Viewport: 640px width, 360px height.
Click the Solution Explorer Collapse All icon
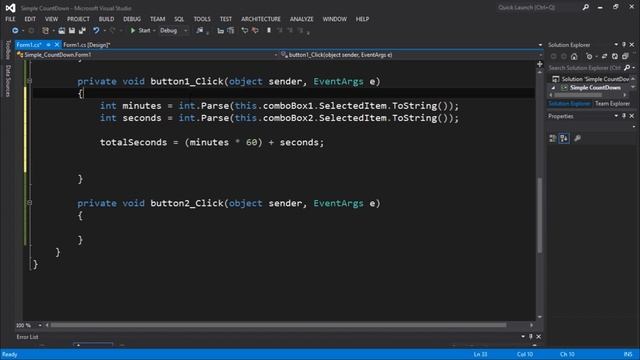[625, 56]
